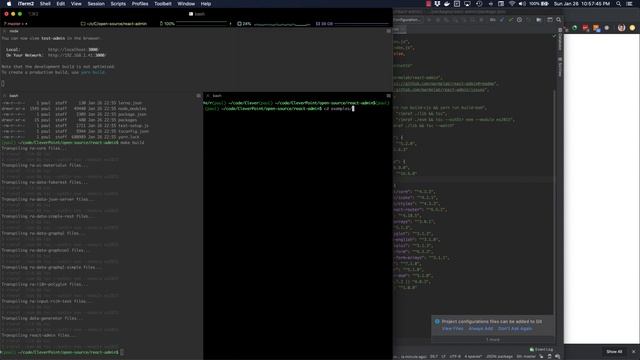Open the Event Log in IDE status bar
Image resolution: width=640 pixels, height=360 pixels.
pos(541,349)
